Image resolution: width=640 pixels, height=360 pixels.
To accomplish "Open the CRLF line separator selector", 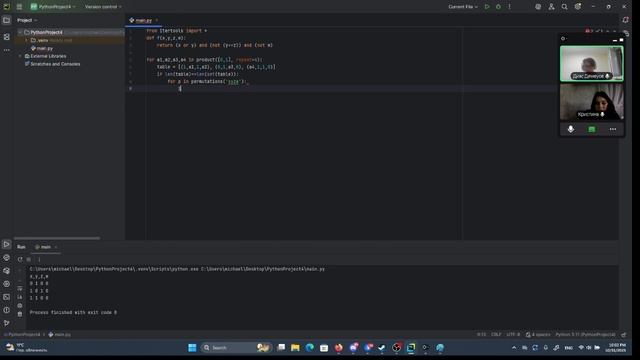I will pos(496,334).
